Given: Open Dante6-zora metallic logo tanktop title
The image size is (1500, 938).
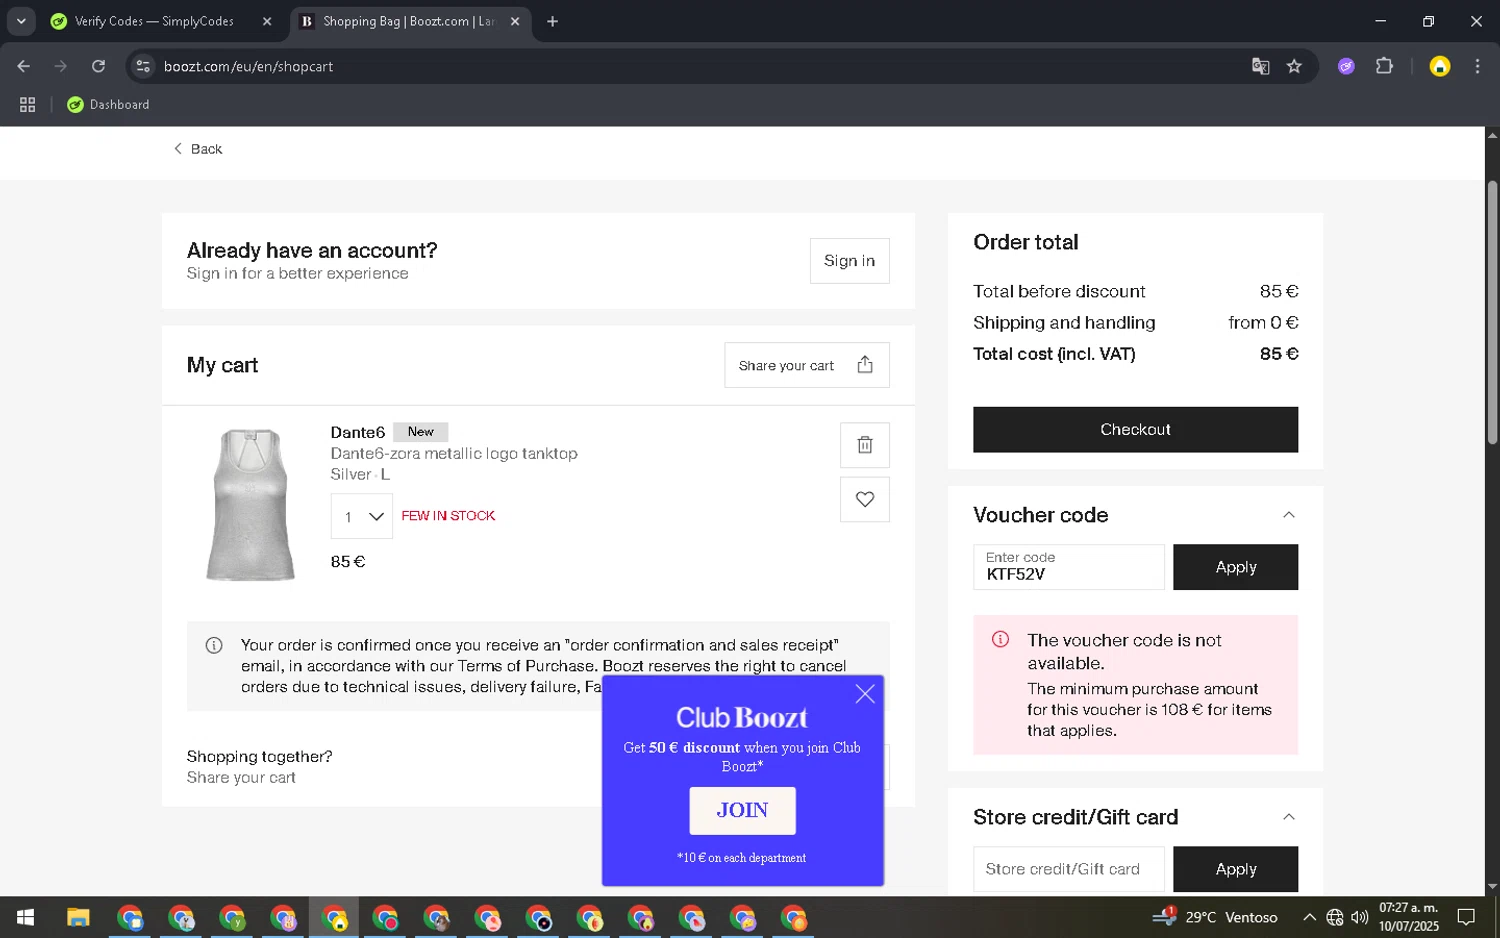Looking at the screenshot, I should pos(453,453).
